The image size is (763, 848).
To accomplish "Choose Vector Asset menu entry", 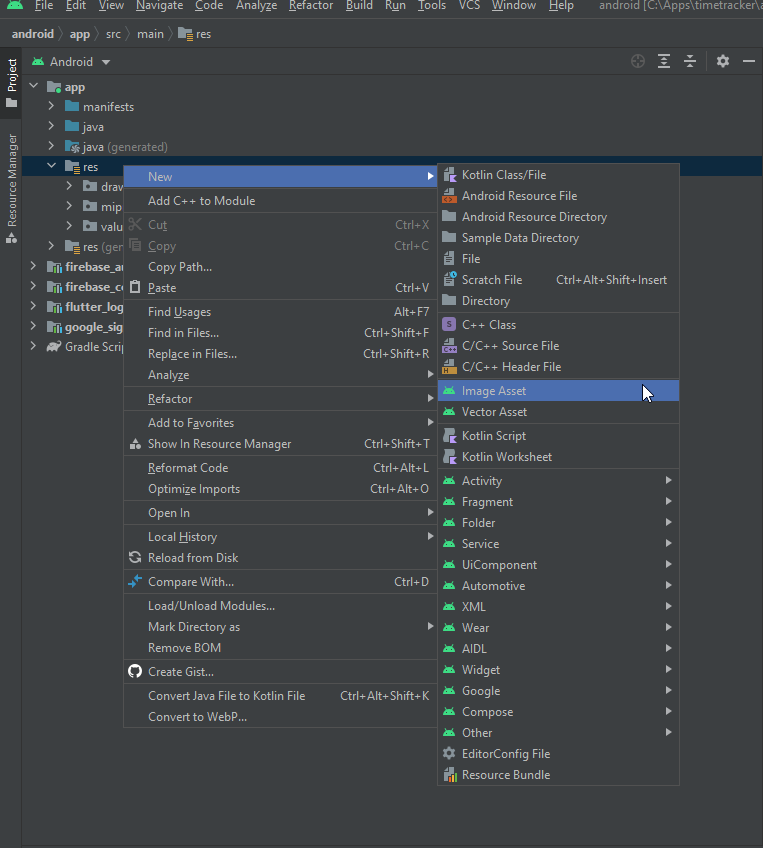I will [x=494, y=412].
